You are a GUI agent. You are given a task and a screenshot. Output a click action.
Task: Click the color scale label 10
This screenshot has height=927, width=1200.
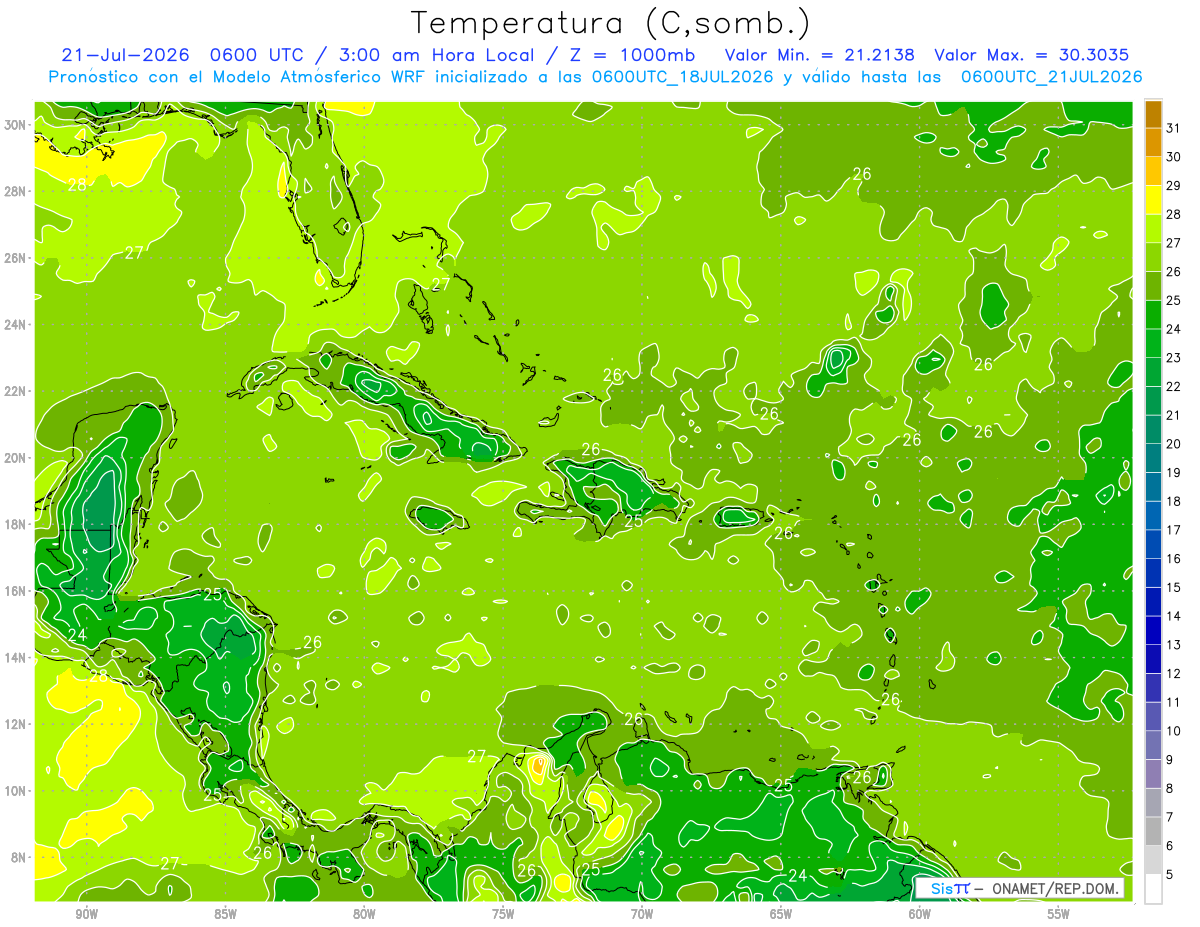(x=1174, y=730)
